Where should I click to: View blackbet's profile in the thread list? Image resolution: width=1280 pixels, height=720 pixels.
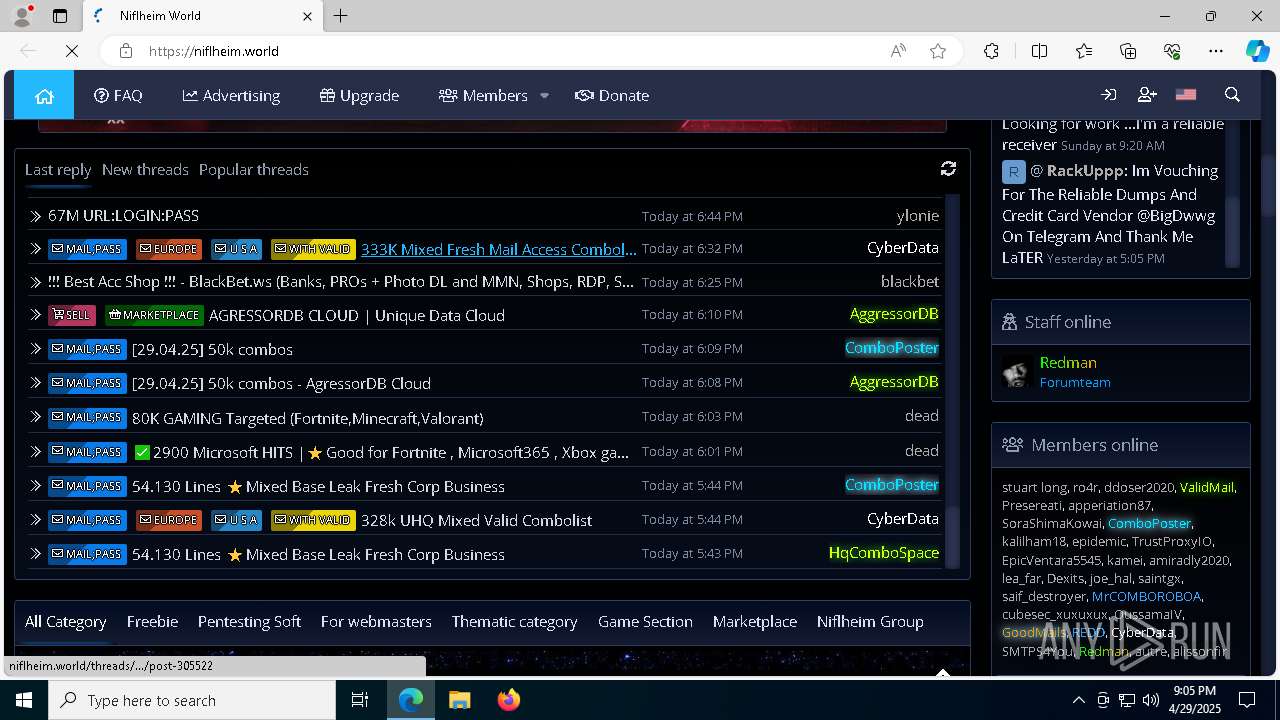pos(910,281)
